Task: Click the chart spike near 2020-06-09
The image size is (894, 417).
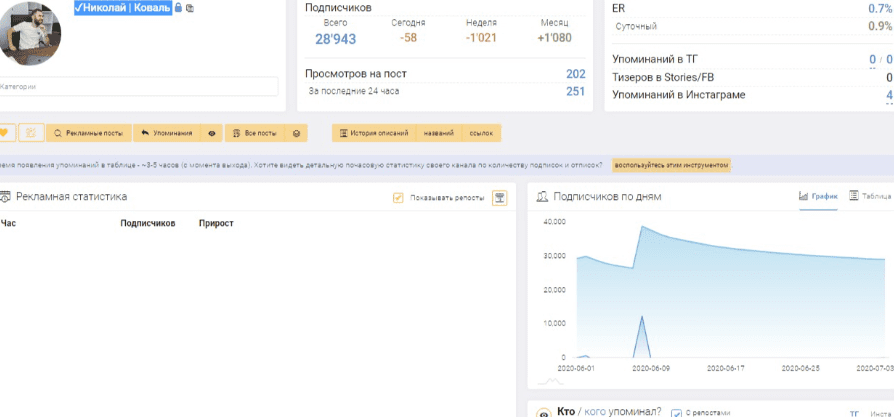Action: (643, 337)
